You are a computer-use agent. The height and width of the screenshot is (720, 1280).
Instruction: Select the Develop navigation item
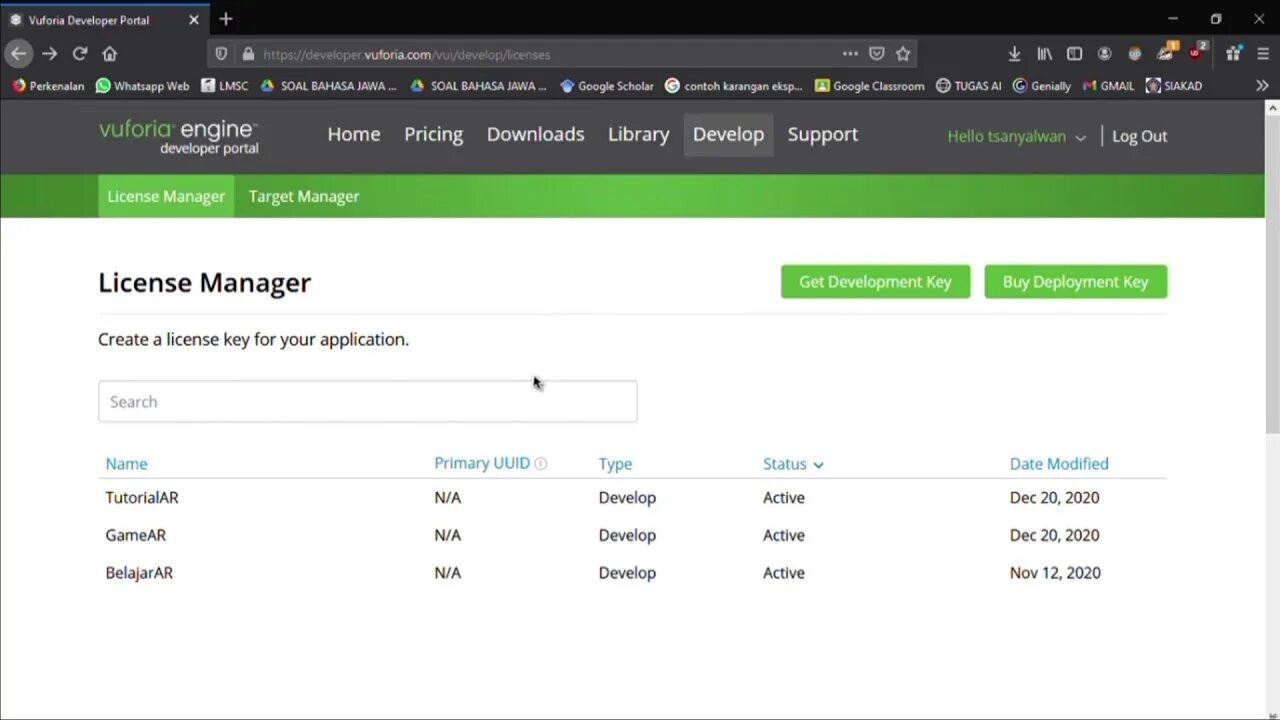[728, 135]
